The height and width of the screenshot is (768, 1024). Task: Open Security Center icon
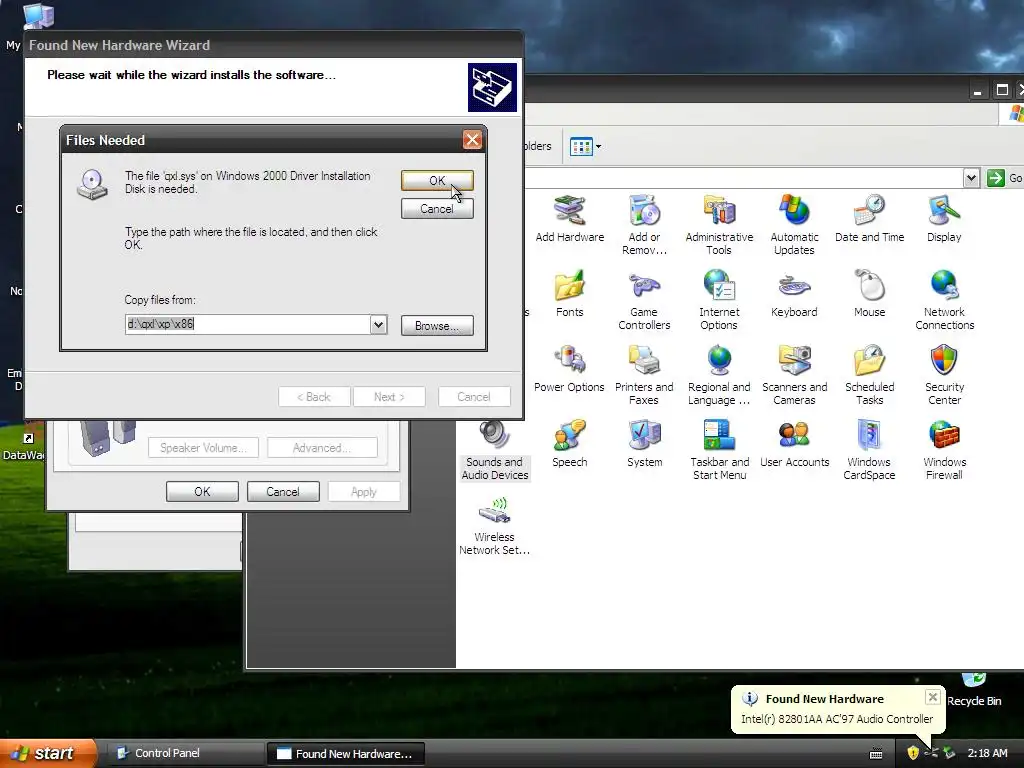[x=944, y=375]
